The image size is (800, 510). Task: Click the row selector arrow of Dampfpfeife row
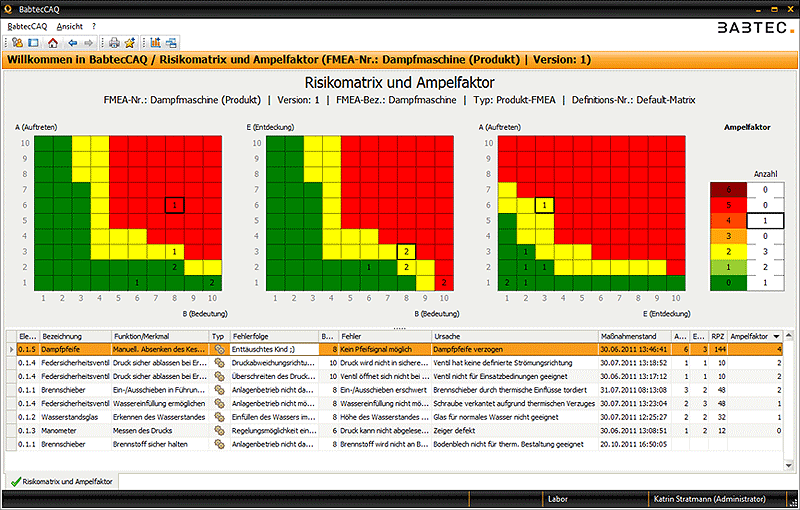click(x=11, y=349)
